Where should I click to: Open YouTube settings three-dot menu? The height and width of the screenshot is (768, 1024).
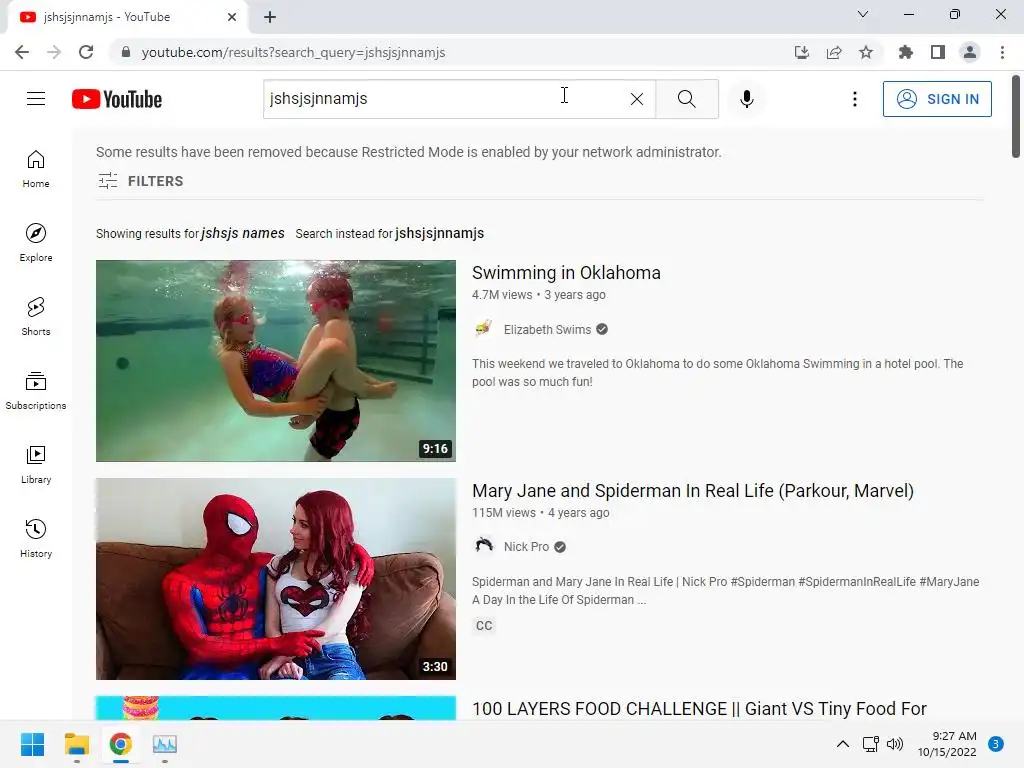coord(855,99)
